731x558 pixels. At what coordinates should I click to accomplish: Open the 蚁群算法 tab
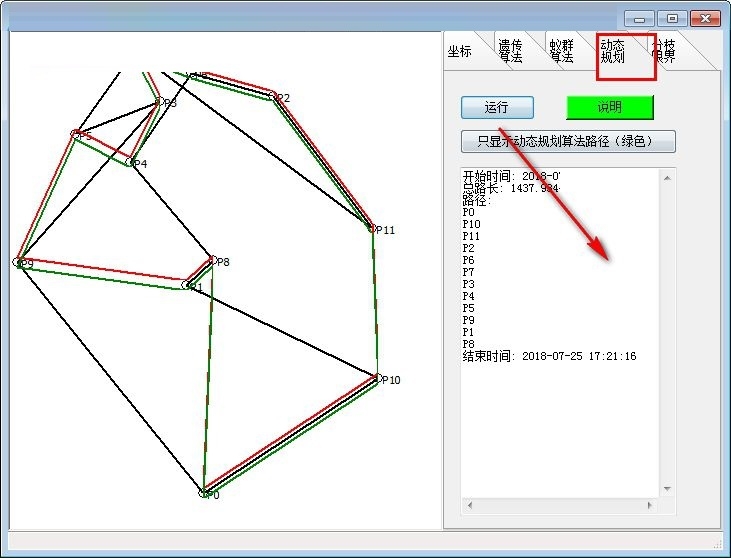[x=561, y=51]
